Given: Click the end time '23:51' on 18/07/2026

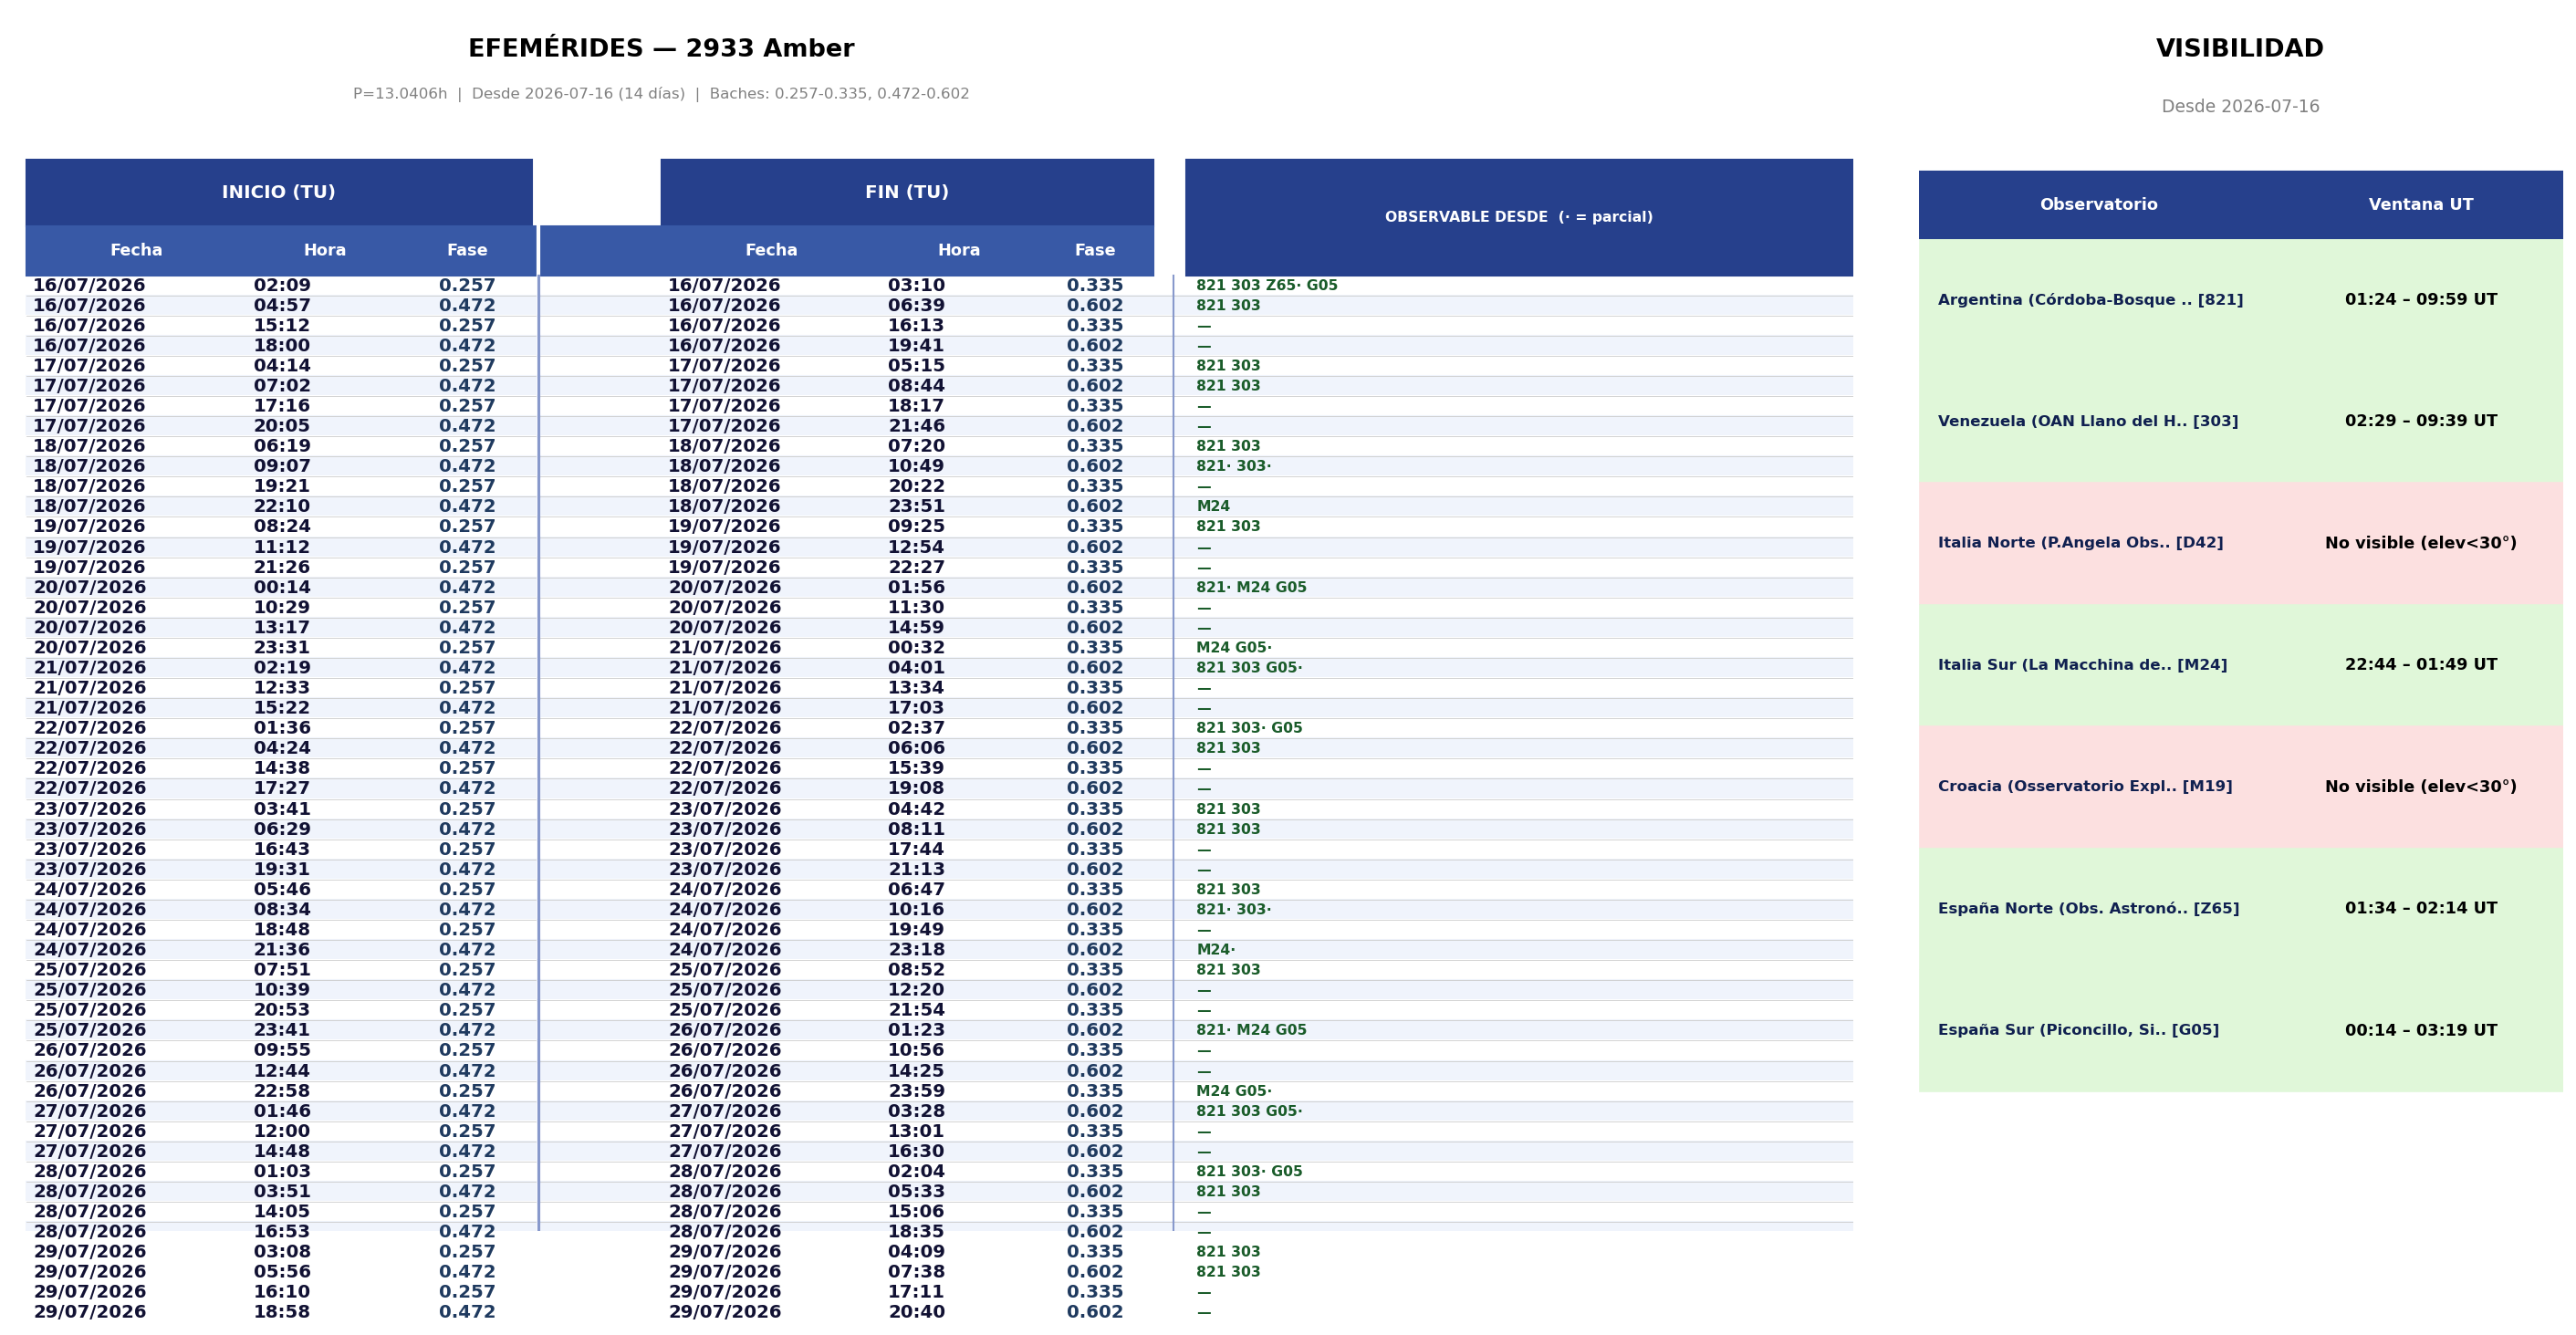Looking at the screenshot, I should point(916,507).
